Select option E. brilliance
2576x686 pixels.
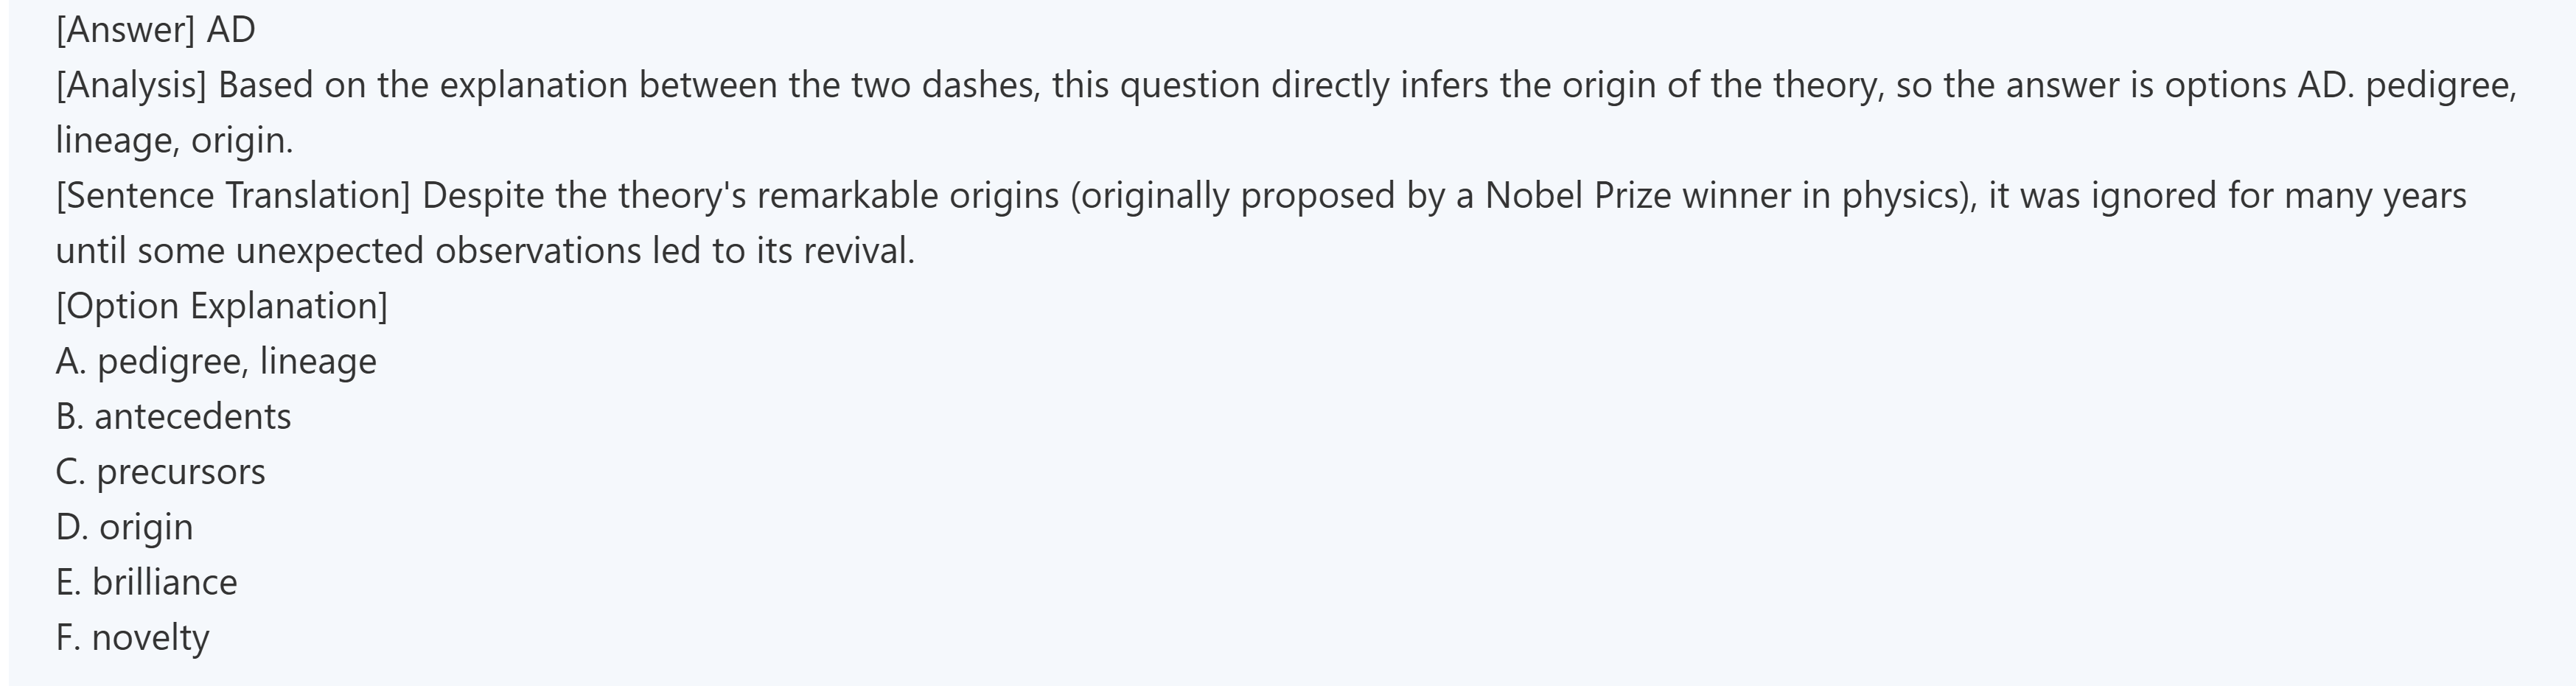coord(146,582)
